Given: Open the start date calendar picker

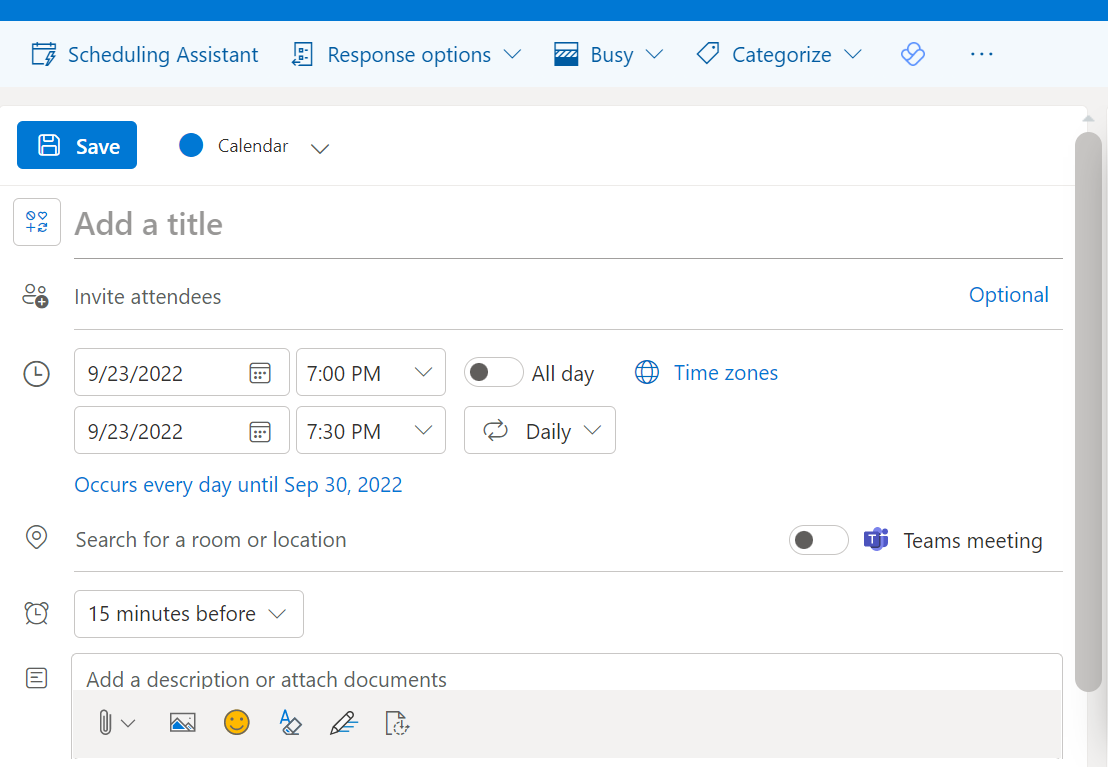Looking at the screenshot, I should [261, 372].
